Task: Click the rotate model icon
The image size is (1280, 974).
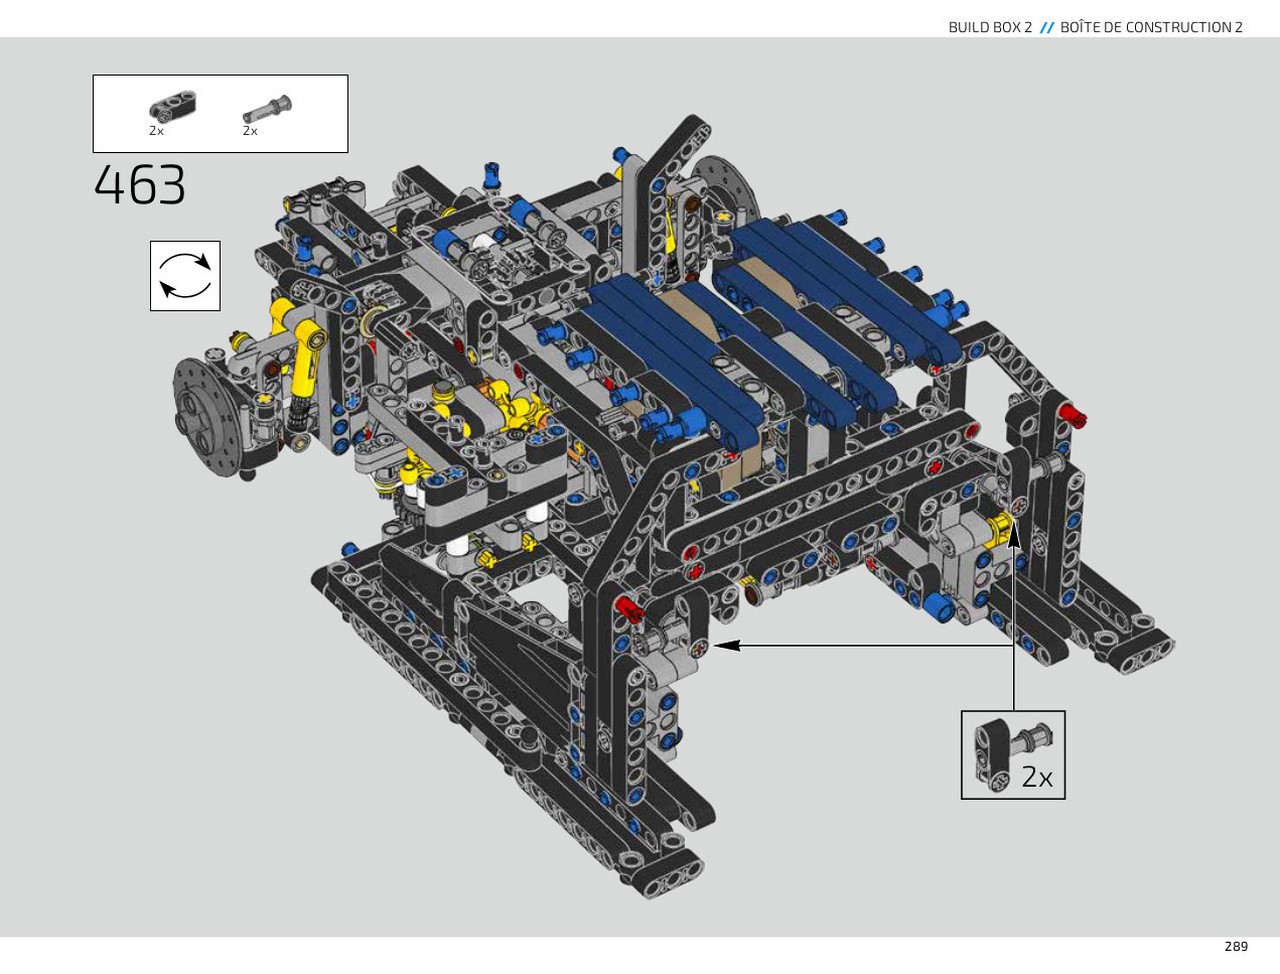Action: tap(185, 276)
